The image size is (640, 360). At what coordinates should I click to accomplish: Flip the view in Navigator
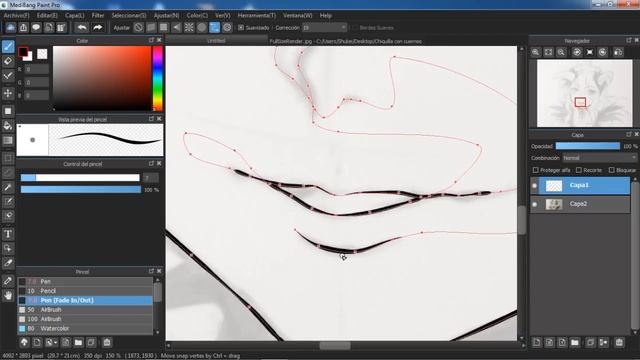618,52
